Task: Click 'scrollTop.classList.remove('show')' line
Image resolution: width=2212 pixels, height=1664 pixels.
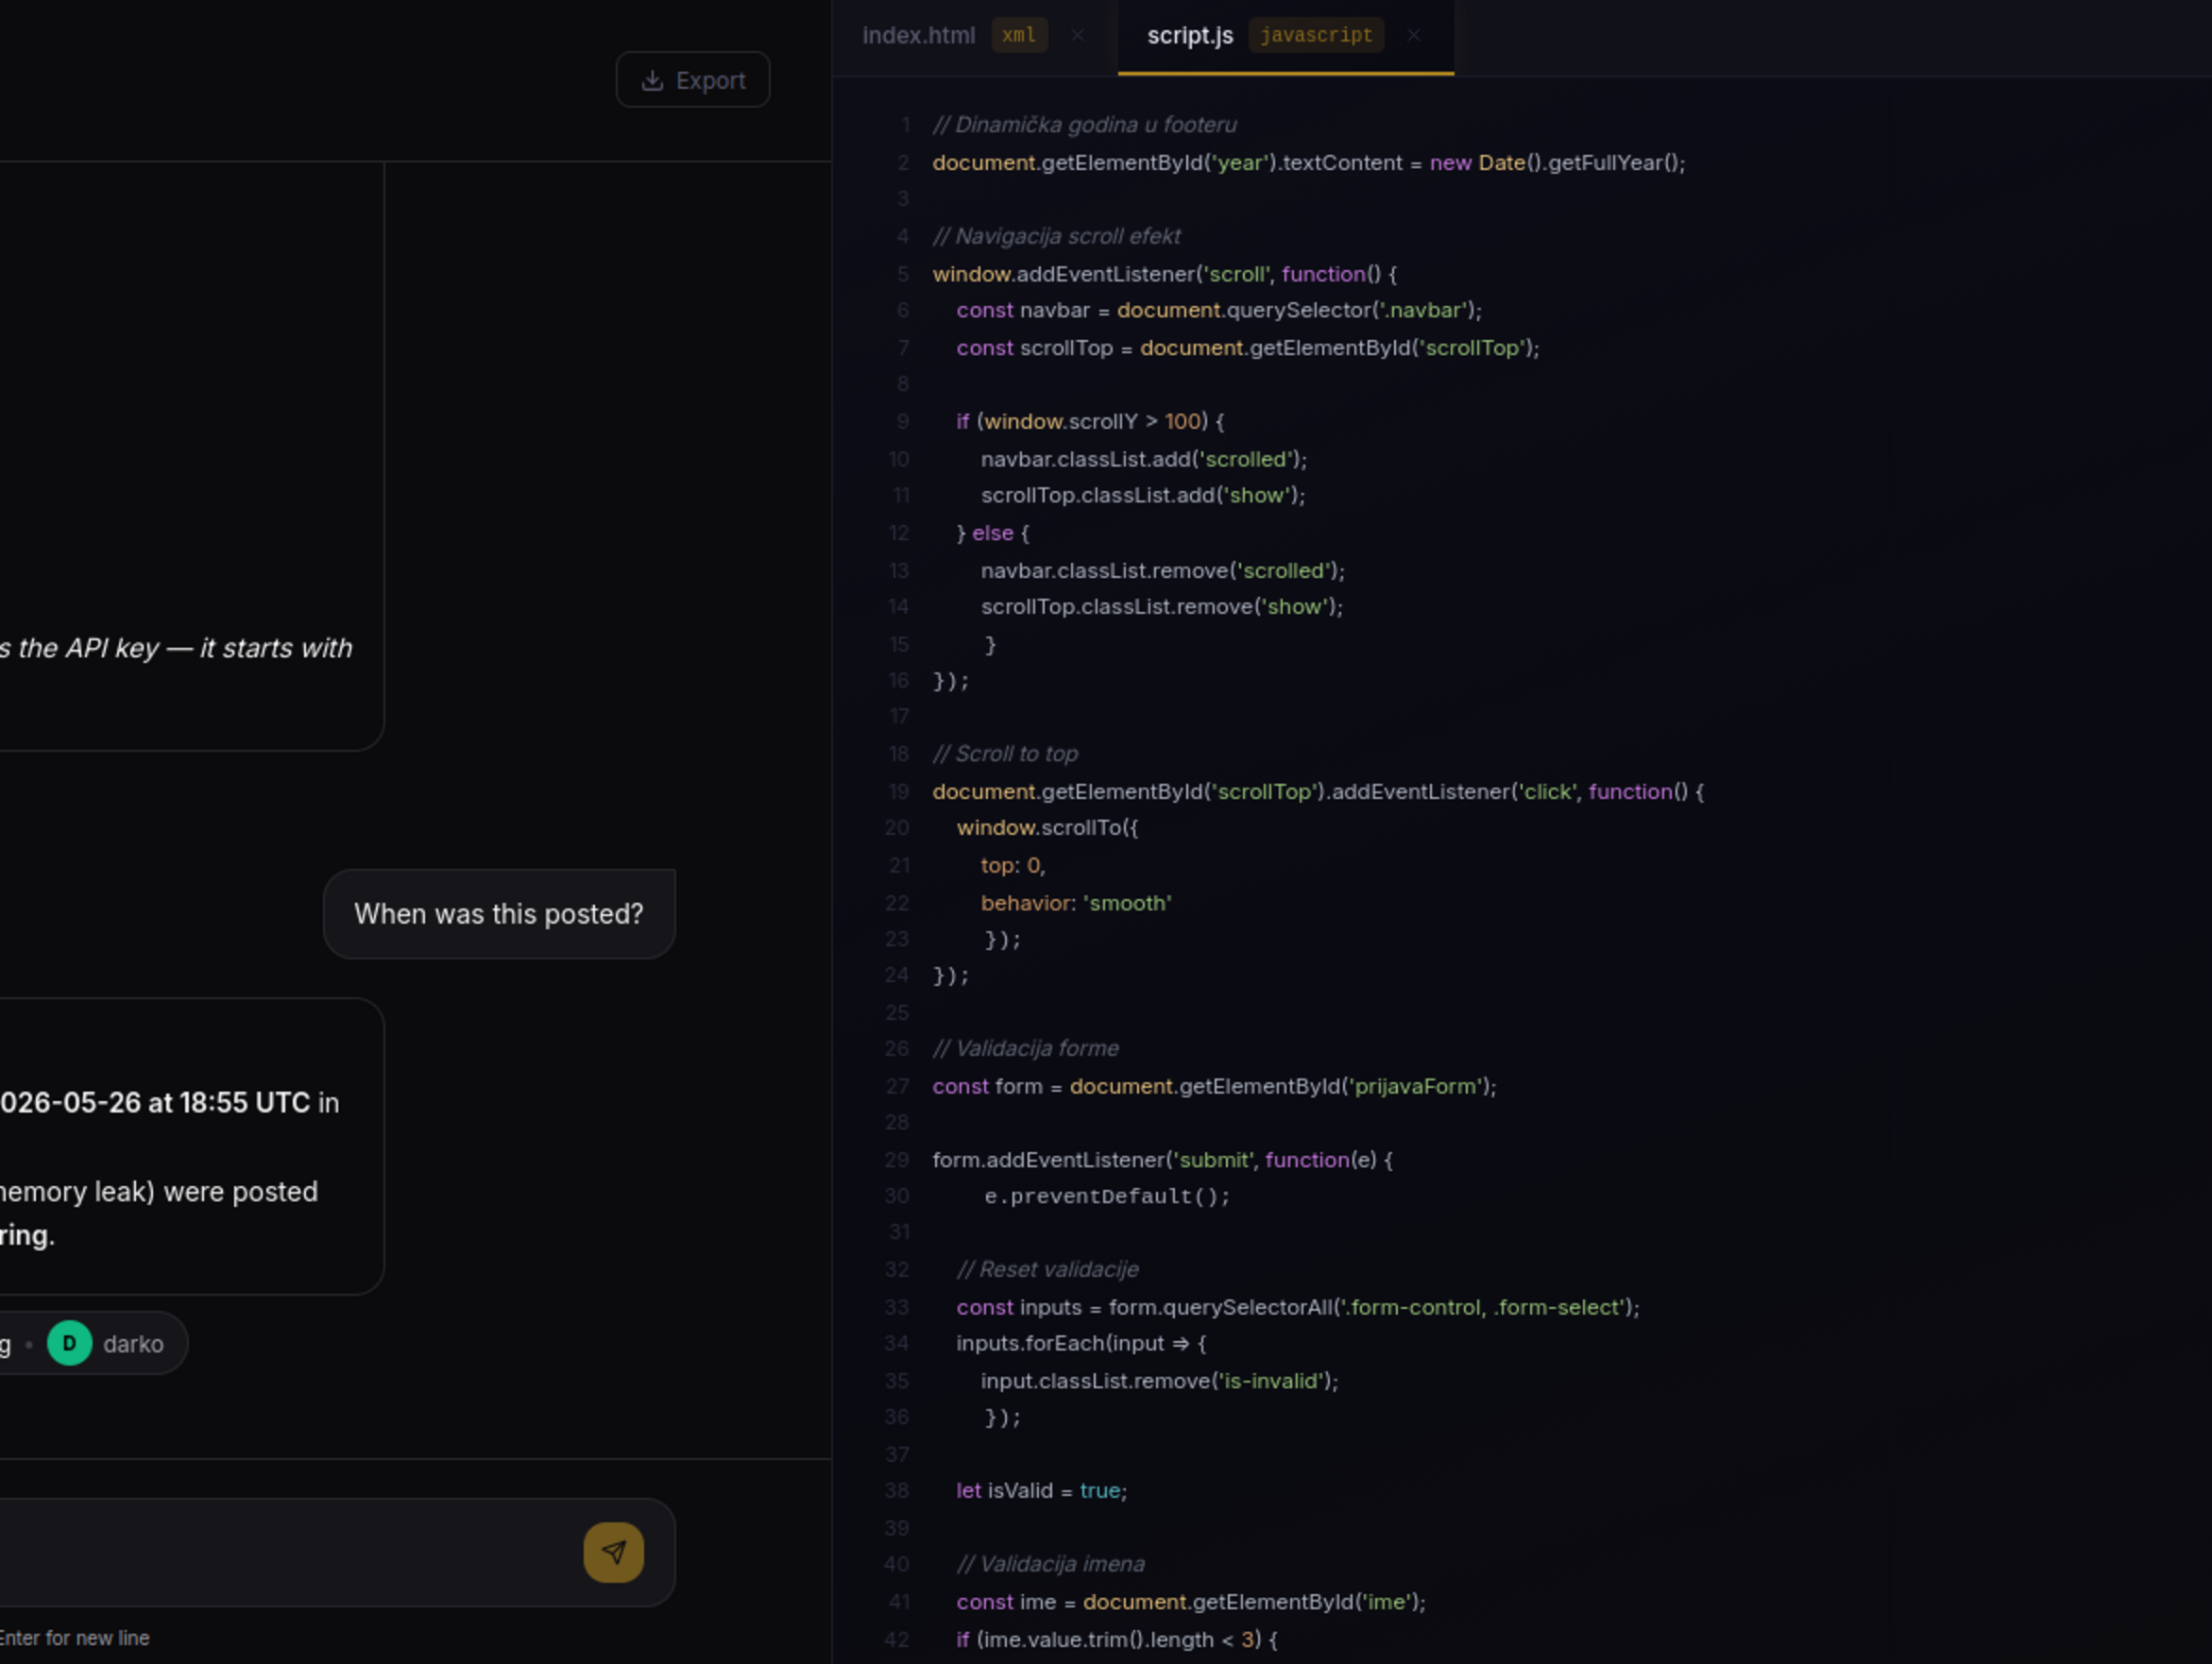Action: point(1161,606)
